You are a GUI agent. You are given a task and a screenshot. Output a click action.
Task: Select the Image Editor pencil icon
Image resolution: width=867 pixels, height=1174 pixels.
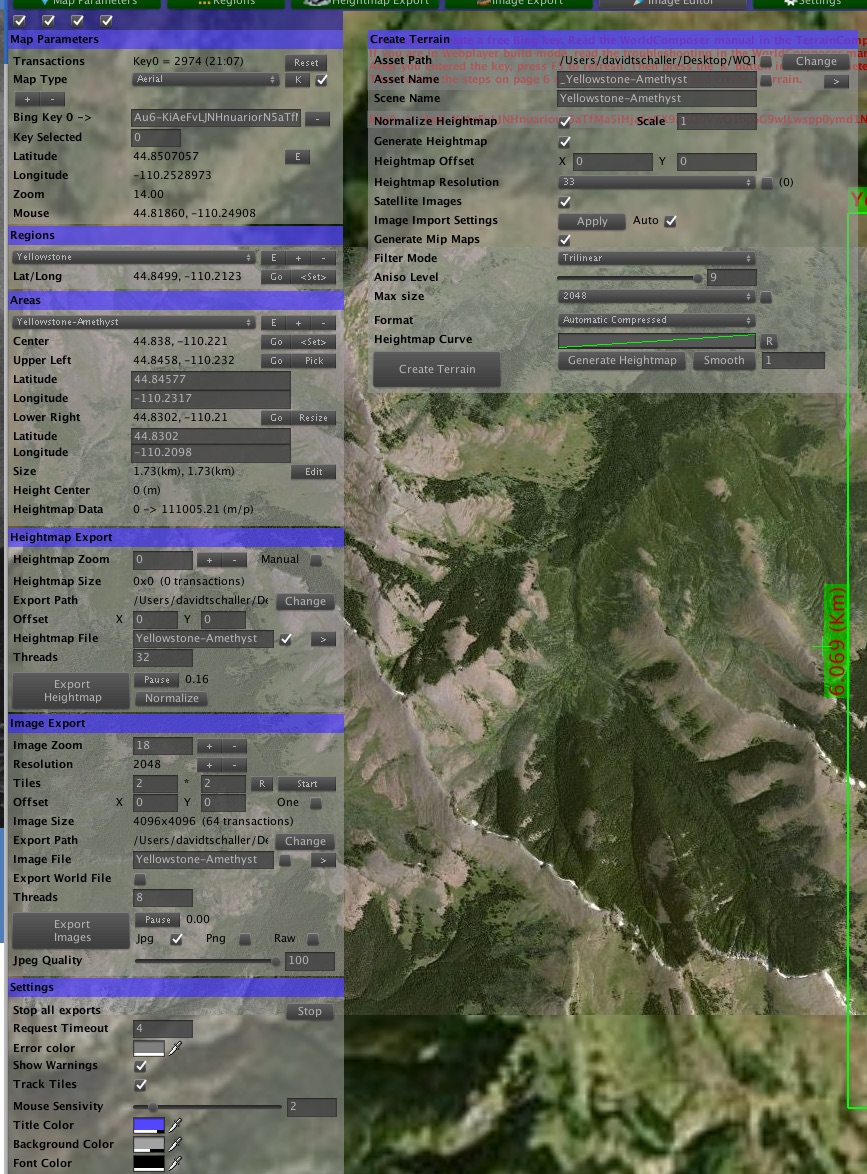coord(635,4)
